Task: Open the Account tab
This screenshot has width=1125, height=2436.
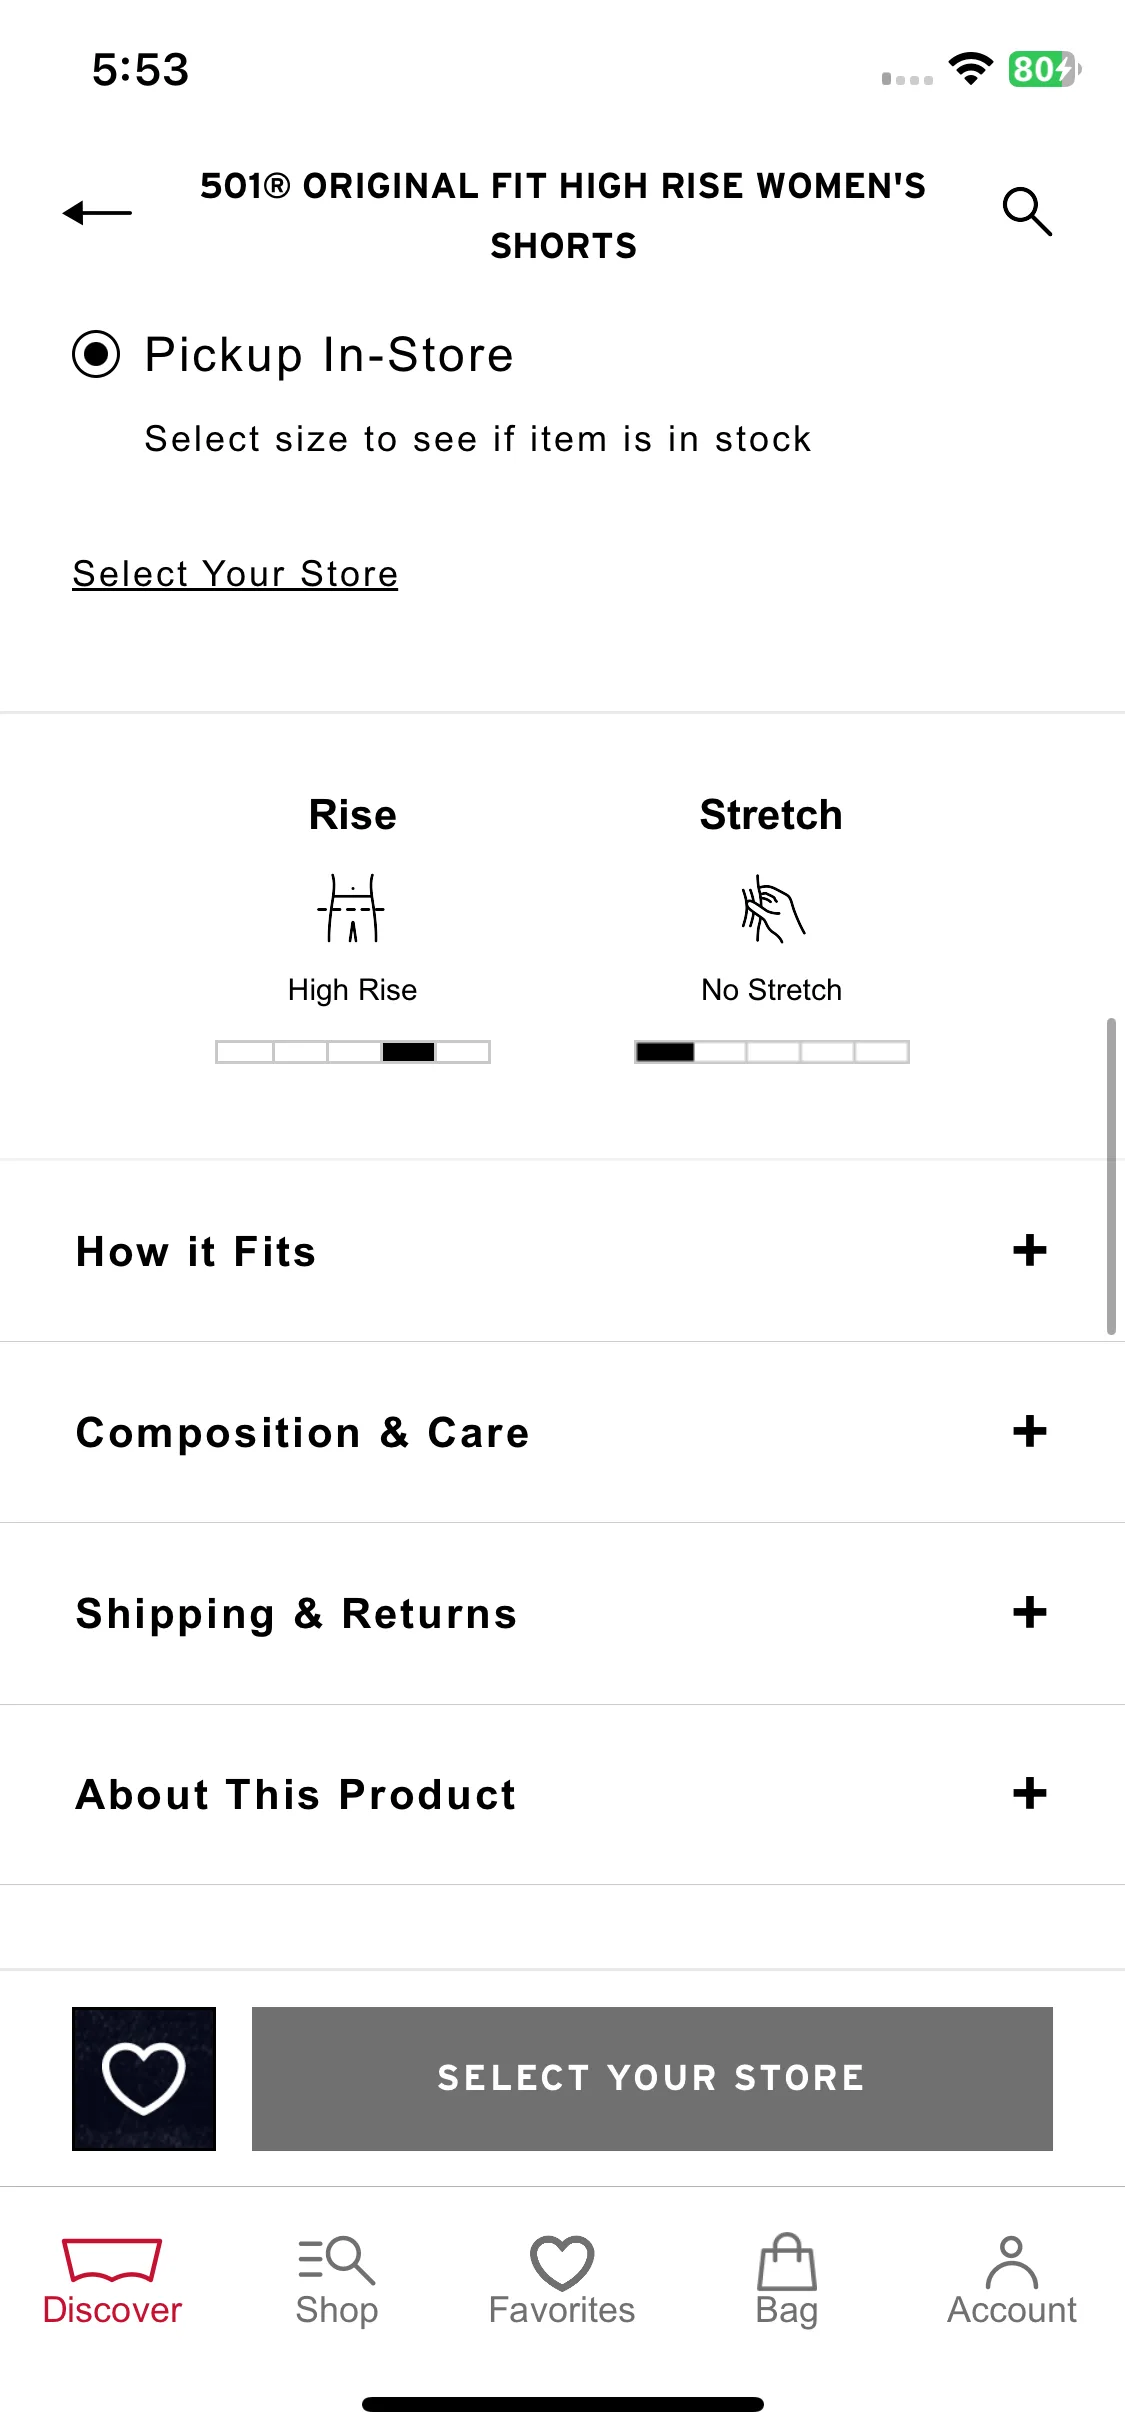Action: click(x=1012, y=2282)
